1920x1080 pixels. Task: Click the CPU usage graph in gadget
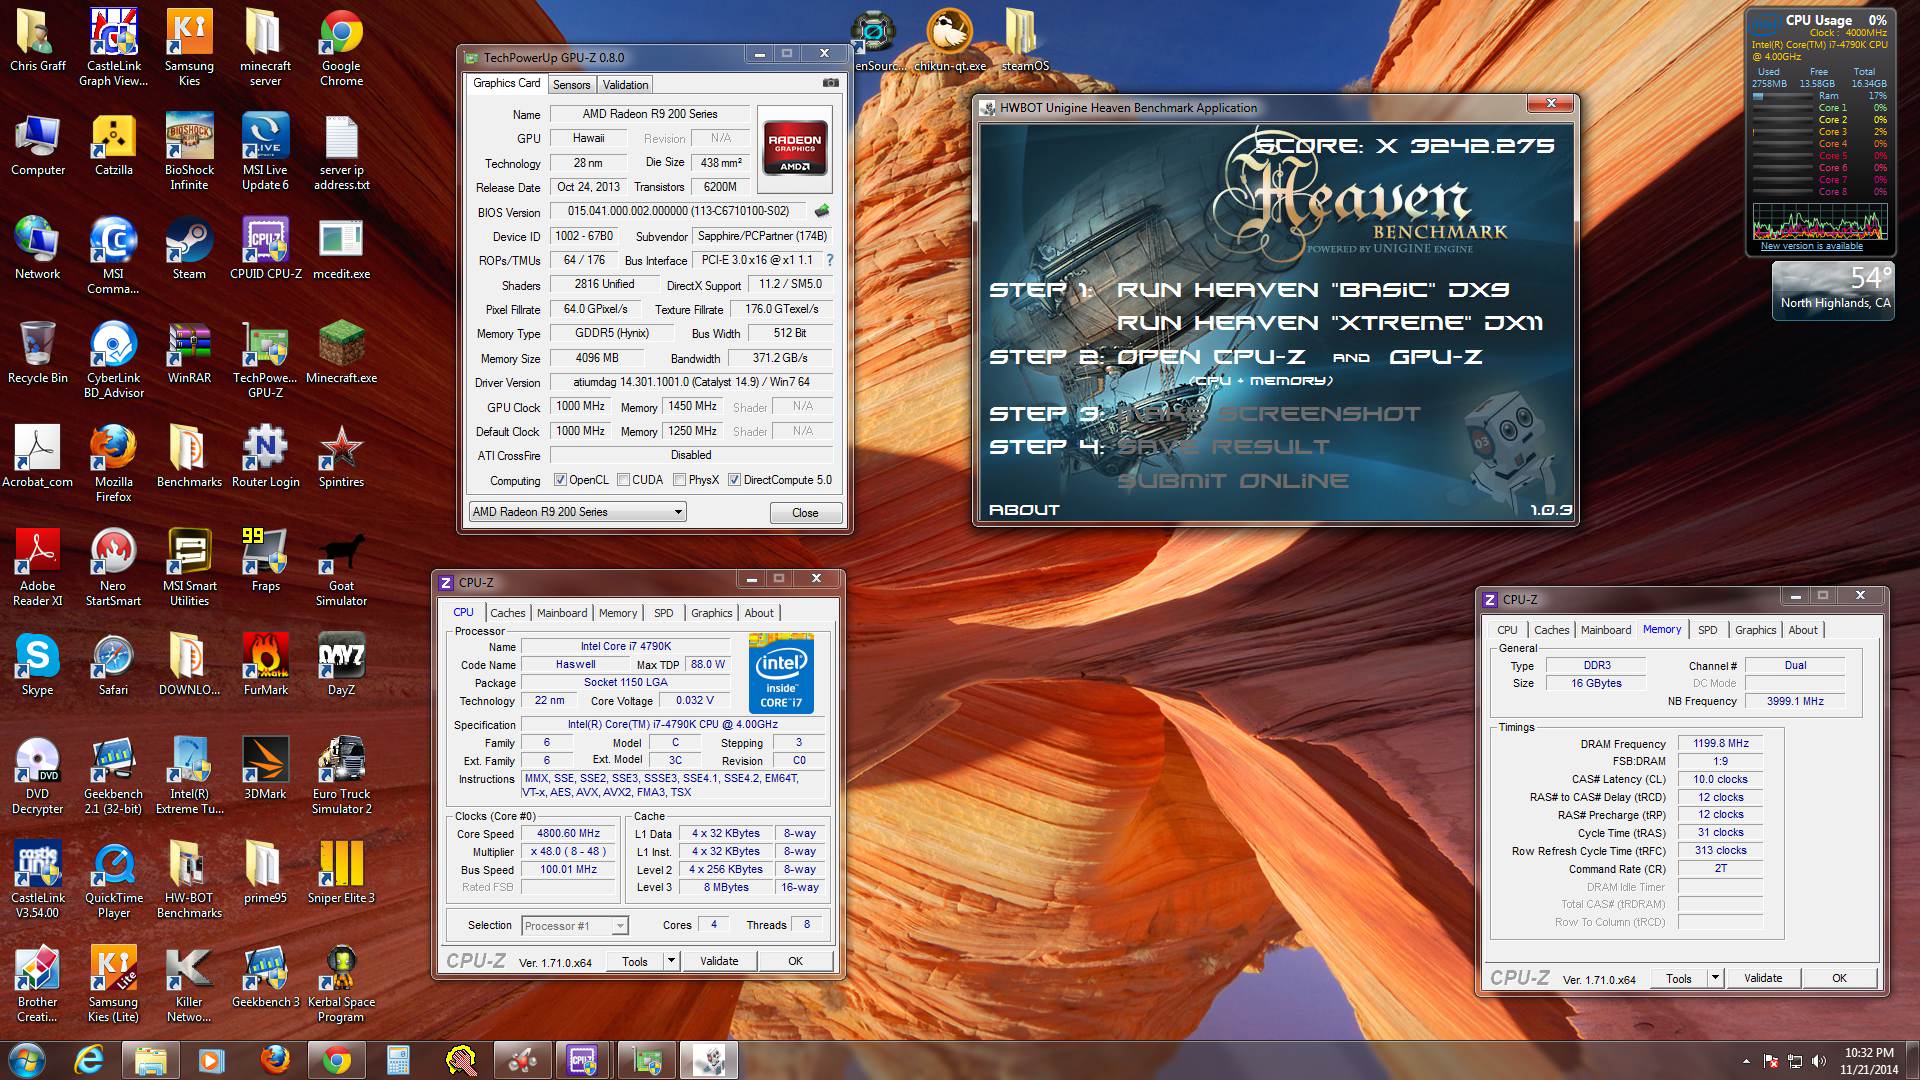coord(1820,220)
